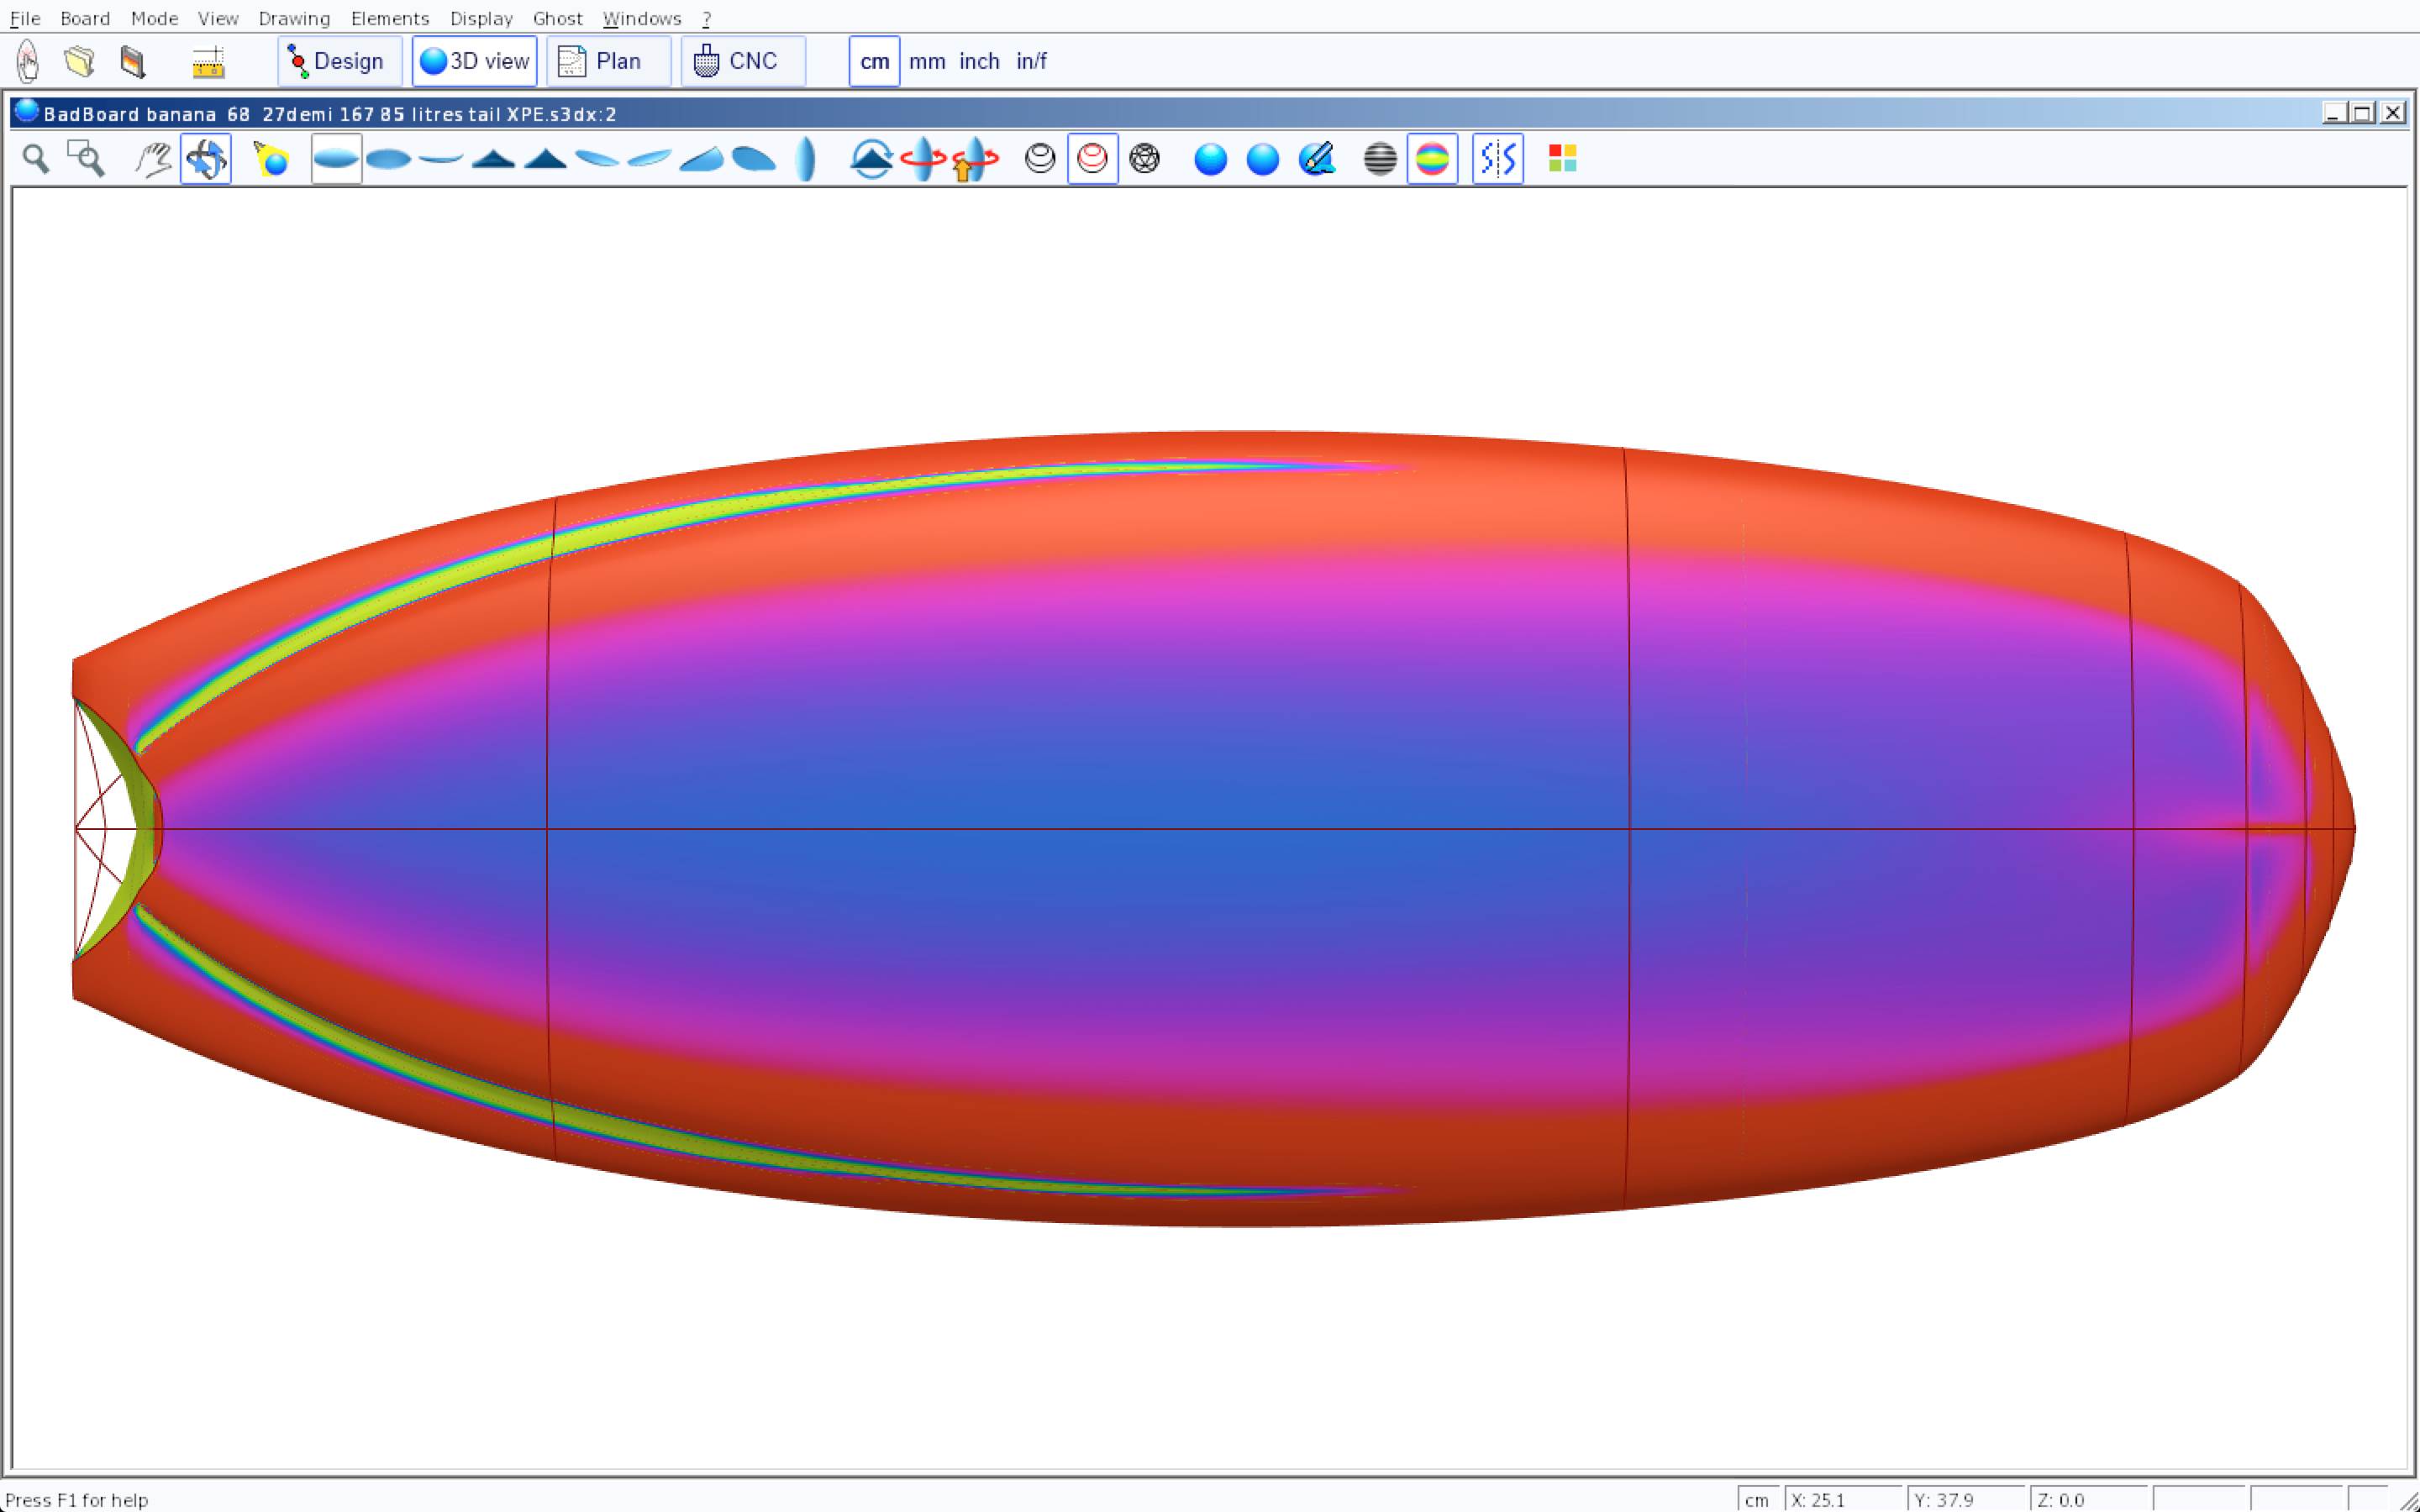Click the wireframe mesh sphere icon
Viewport: 2420px width, 1512px height.
tap(1144, 159)
